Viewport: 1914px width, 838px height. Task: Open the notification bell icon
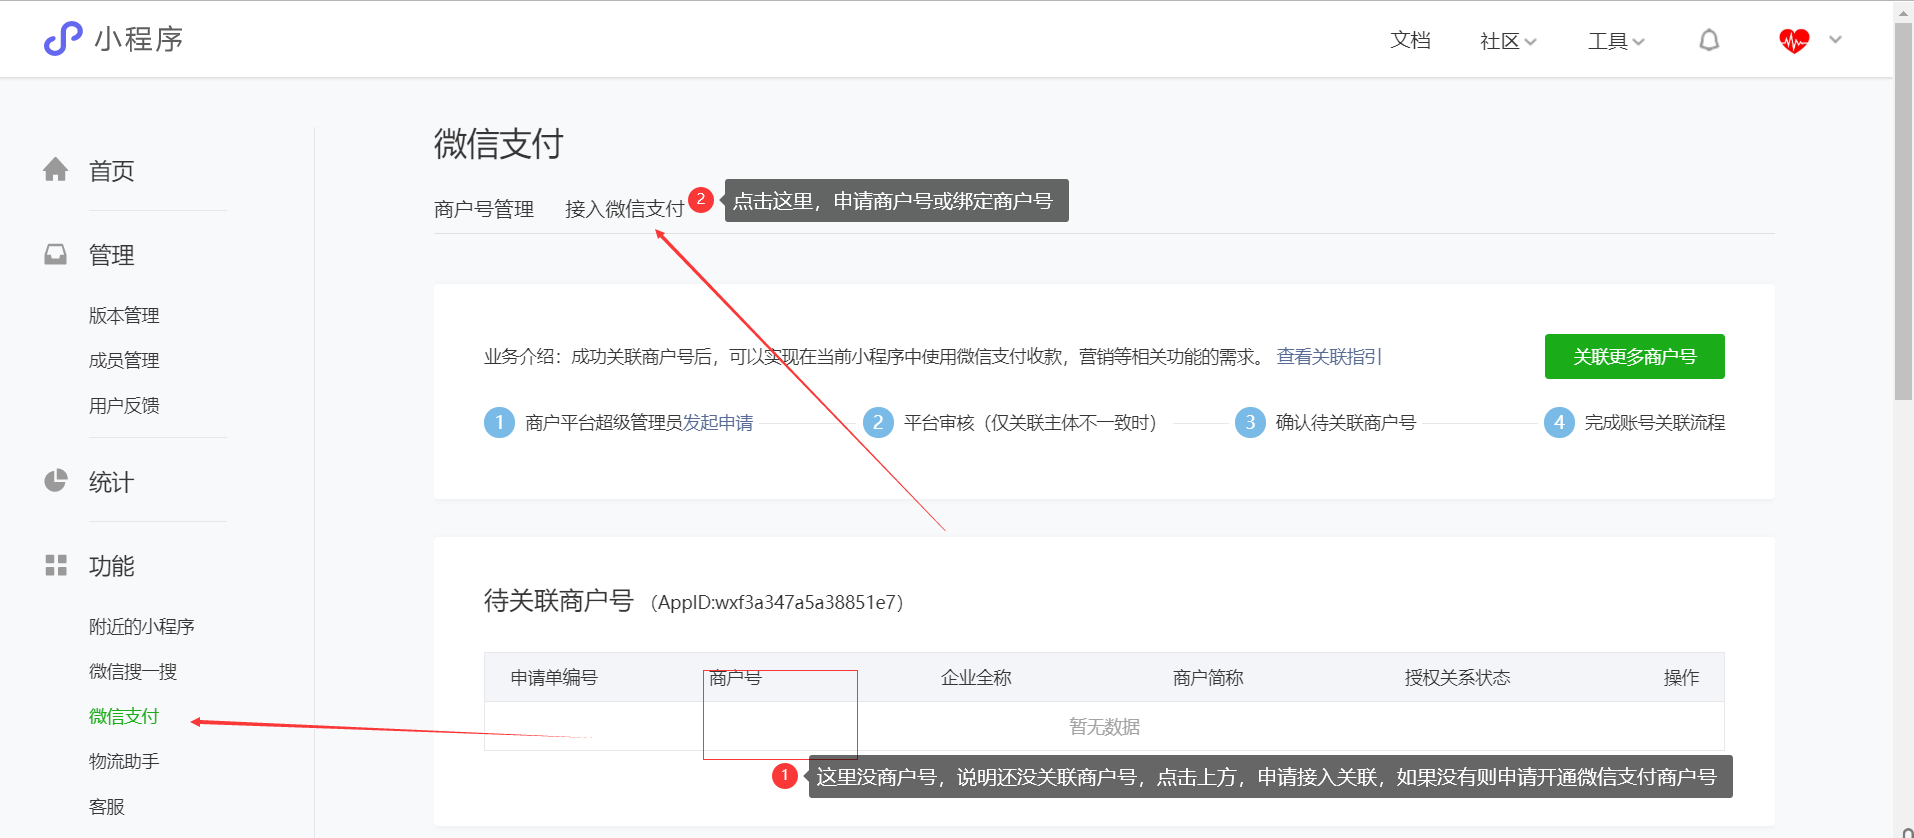[x=1709, y=40]
